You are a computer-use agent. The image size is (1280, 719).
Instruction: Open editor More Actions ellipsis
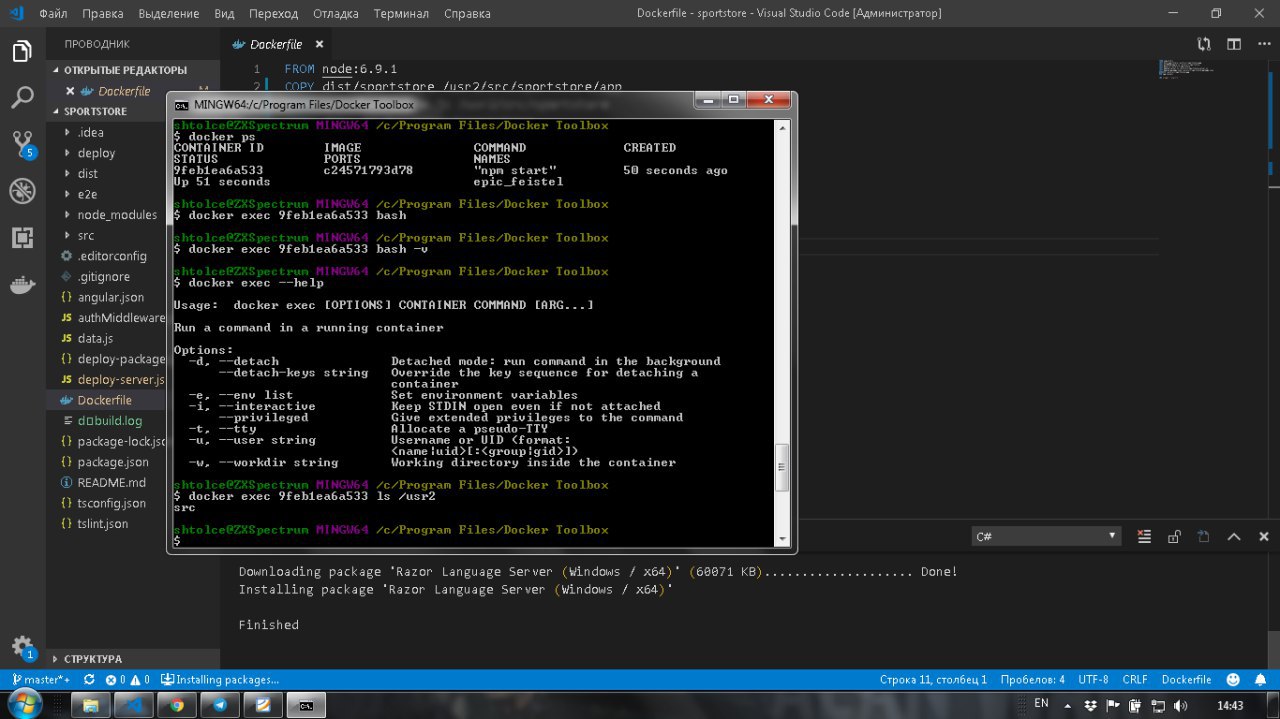click(1264, 44)
